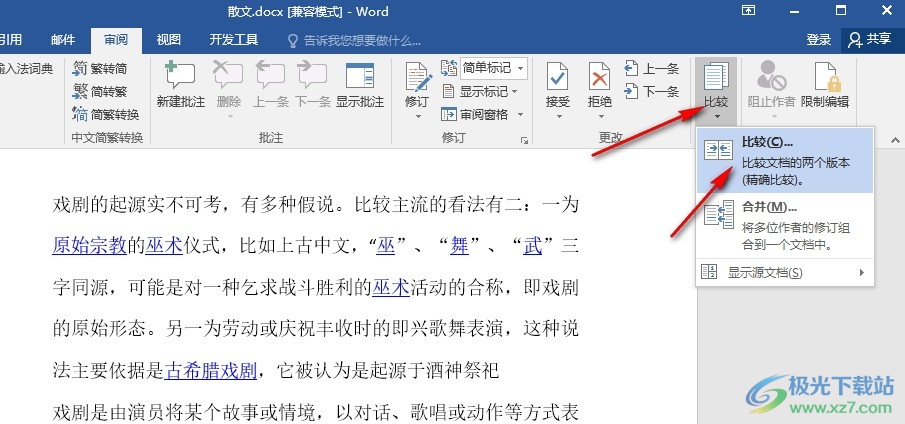Open the 修订 group dialog launcher
The width and height of the screenshot is (905, 424).
[x=524, y=140]
